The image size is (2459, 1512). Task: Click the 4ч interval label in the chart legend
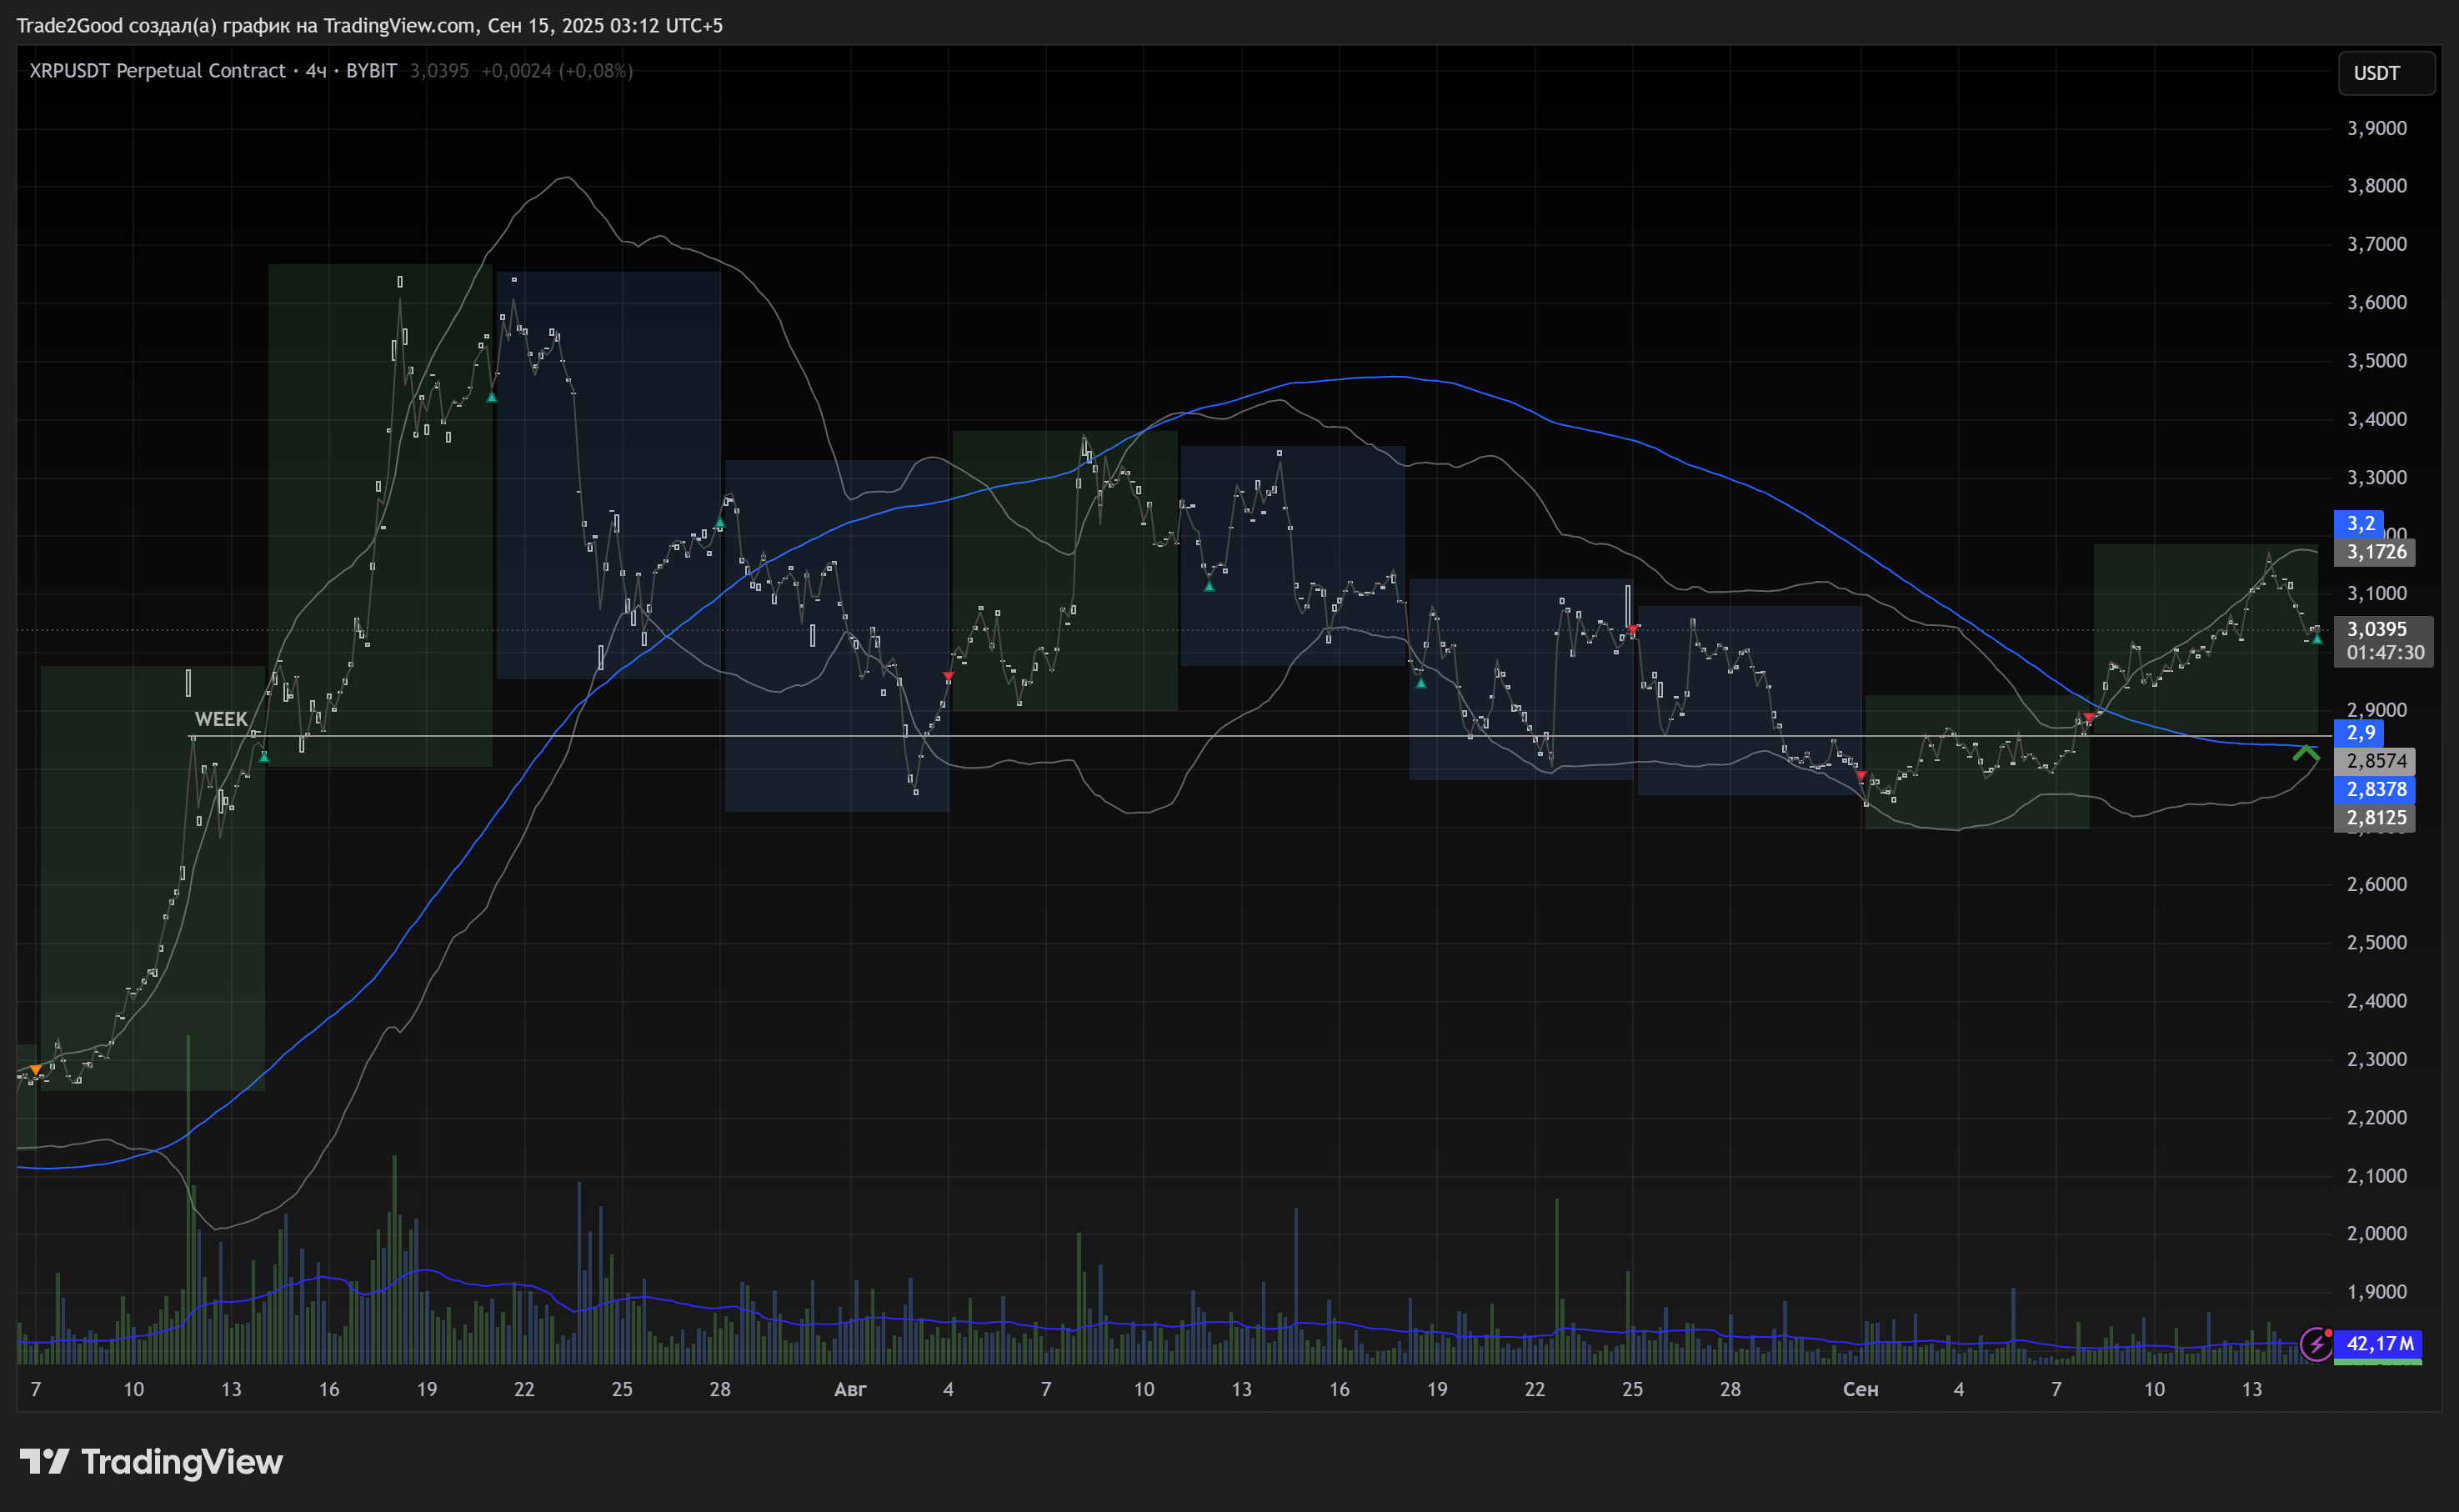(x=316, y=71)
